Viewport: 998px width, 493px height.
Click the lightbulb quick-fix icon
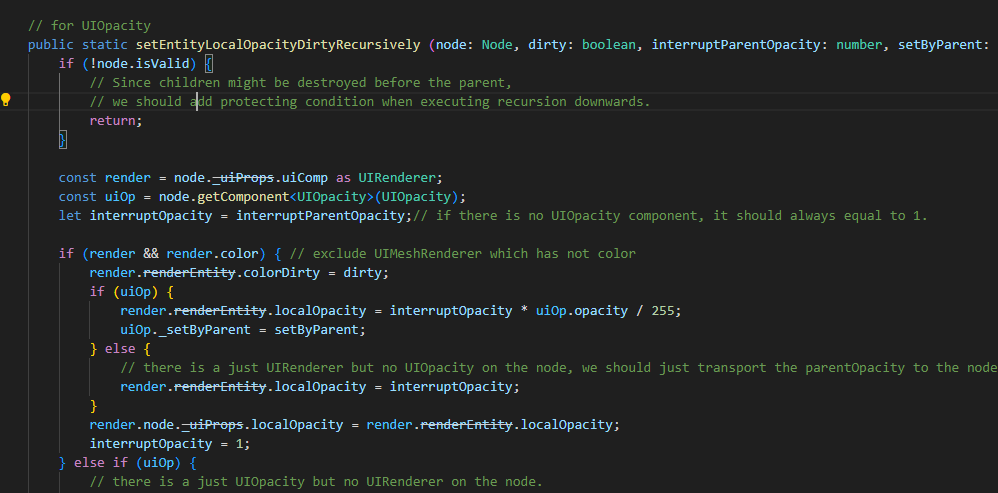point(6,100)
